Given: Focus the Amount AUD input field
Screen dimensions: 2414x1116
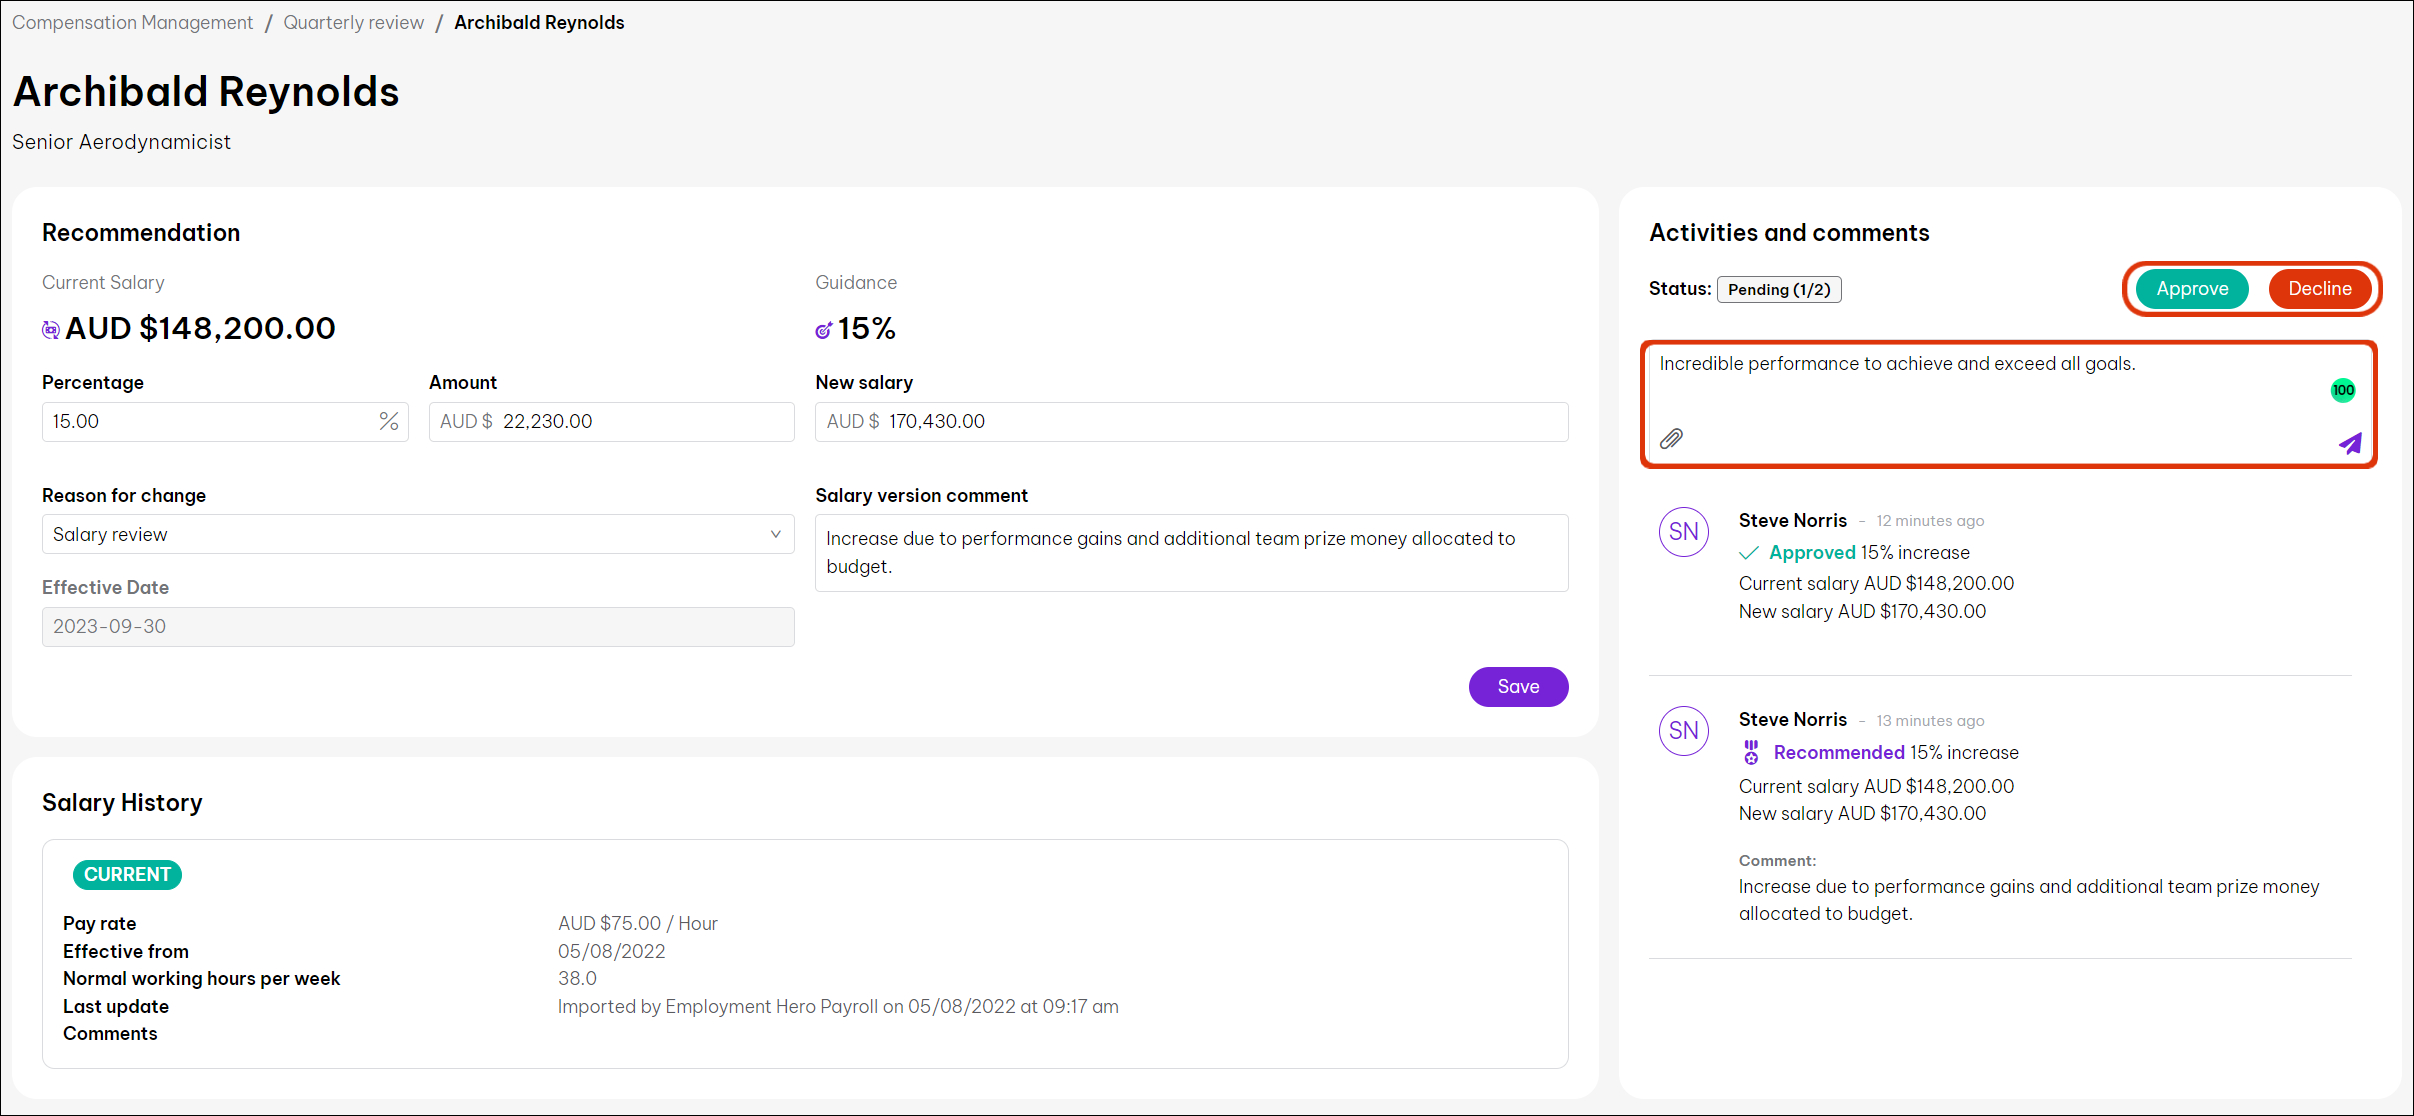Looking at the screenshot, I should (x=640, y=422).
